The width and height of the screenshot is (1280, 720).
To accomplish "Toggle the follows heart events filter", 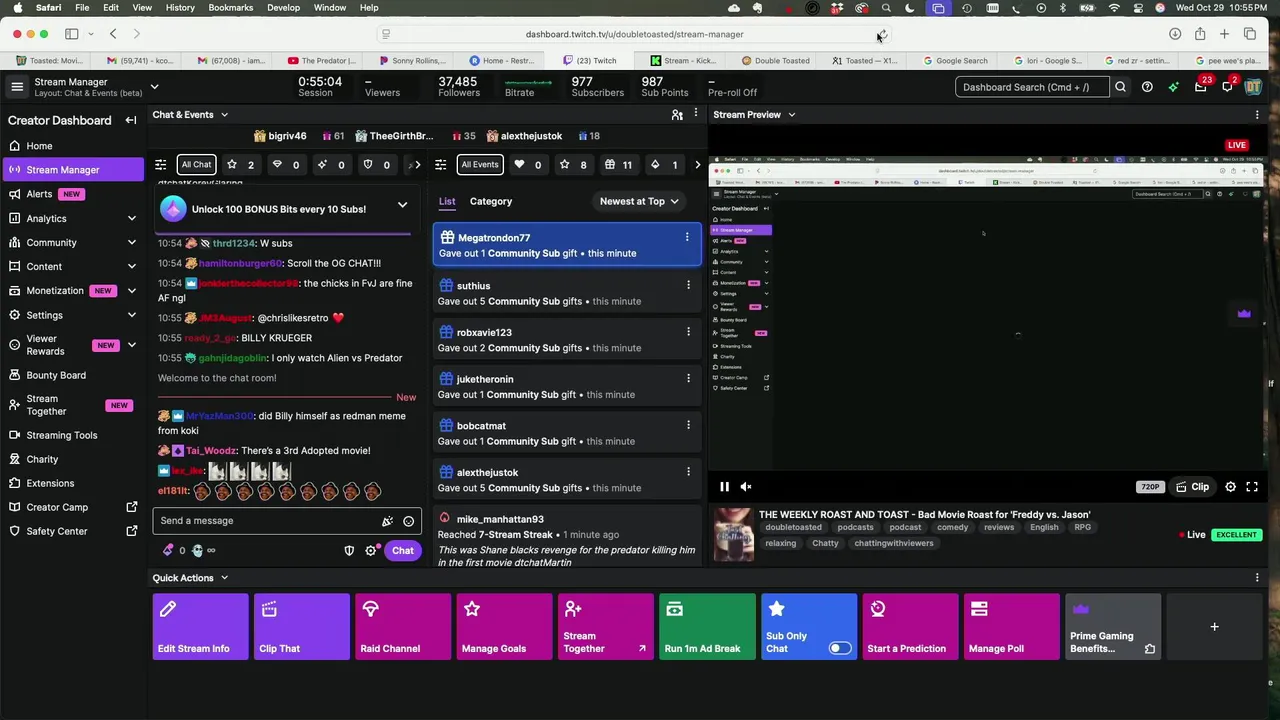I will point(529,165).
